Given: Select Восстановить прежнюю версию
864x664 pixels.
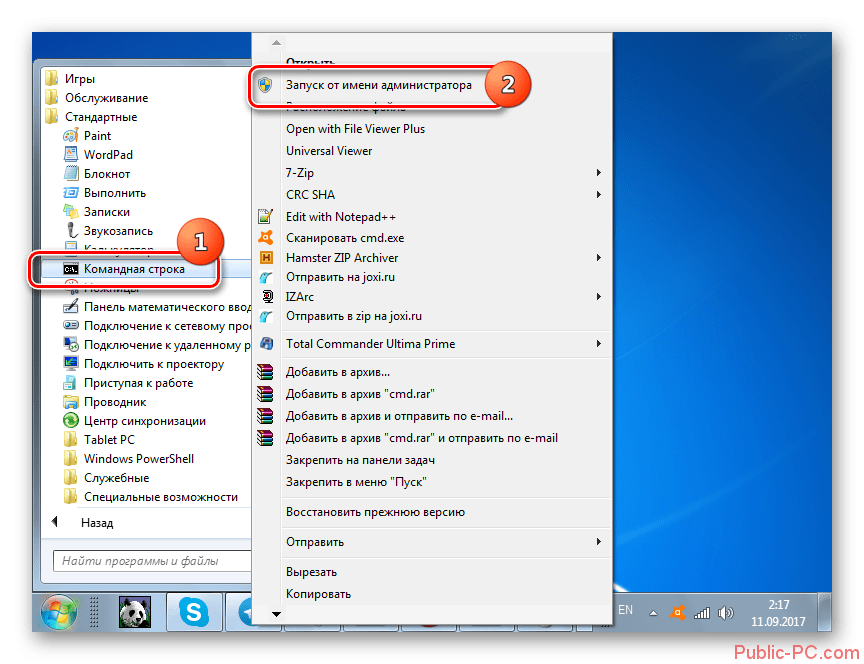Looking at the screenshot, I should [x=375, y=512].
